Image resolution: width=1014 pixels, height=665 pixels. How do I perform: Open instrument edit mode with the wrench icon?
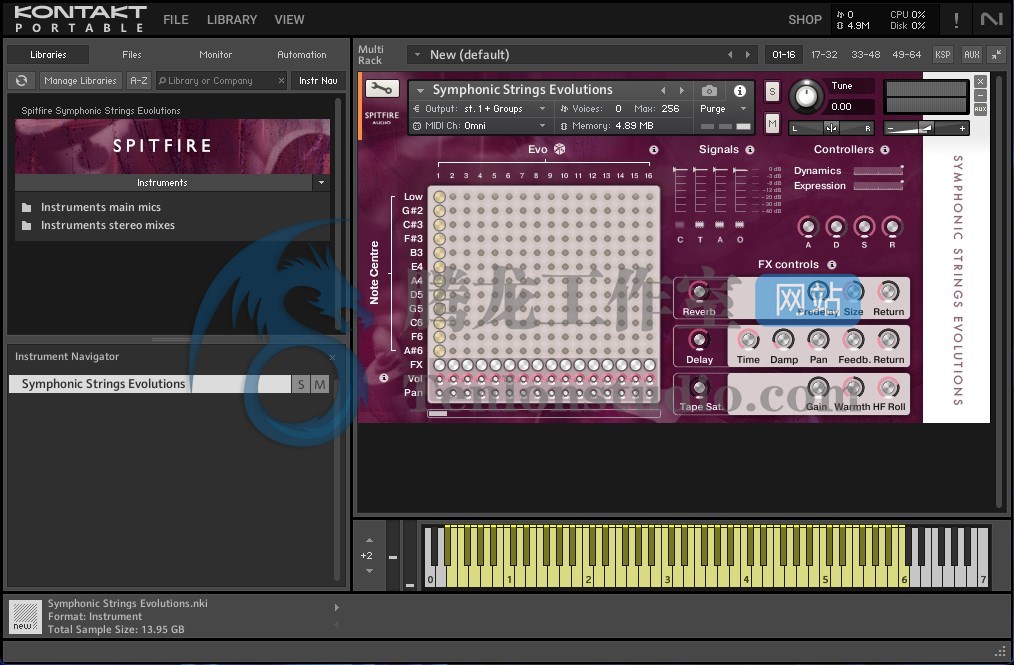coord(382,89)
